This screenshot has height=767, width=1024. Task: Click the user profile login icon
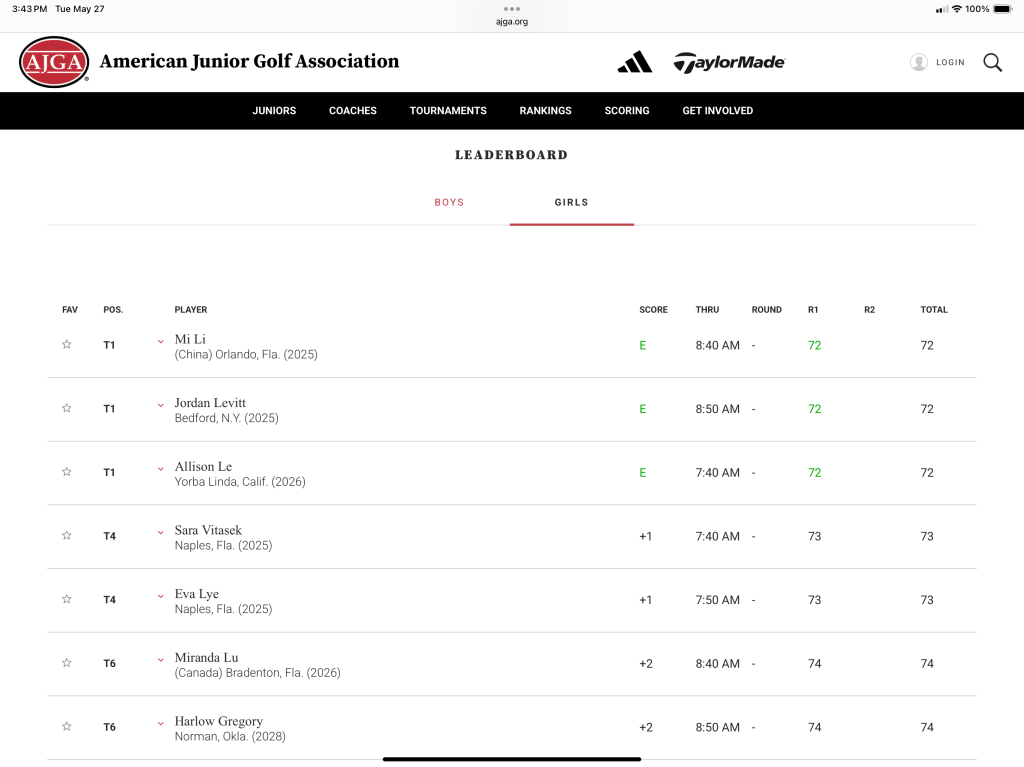pos(918,62)
